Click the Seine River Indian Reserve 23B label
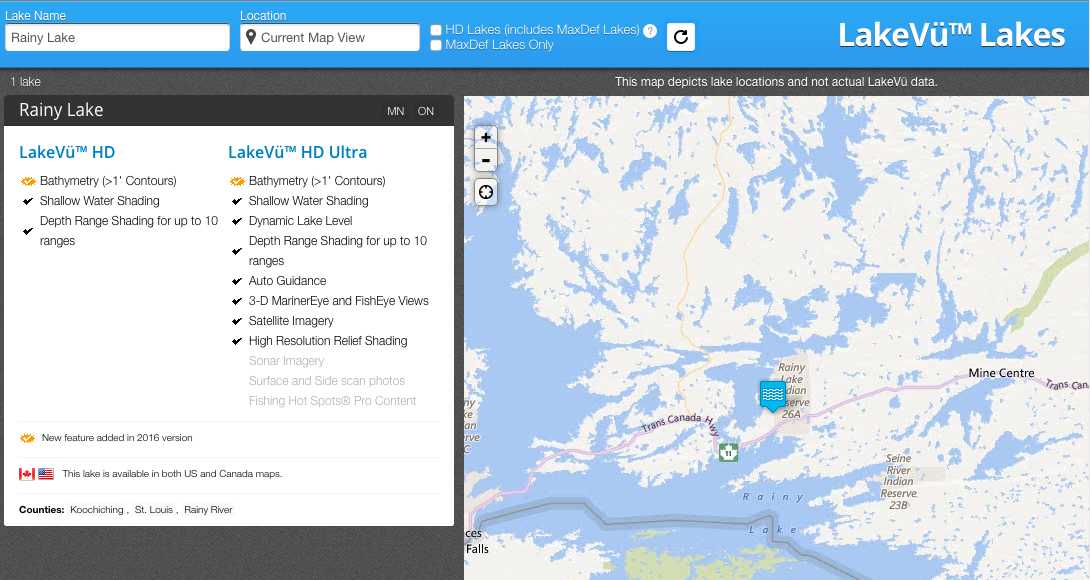 point(899,482)
